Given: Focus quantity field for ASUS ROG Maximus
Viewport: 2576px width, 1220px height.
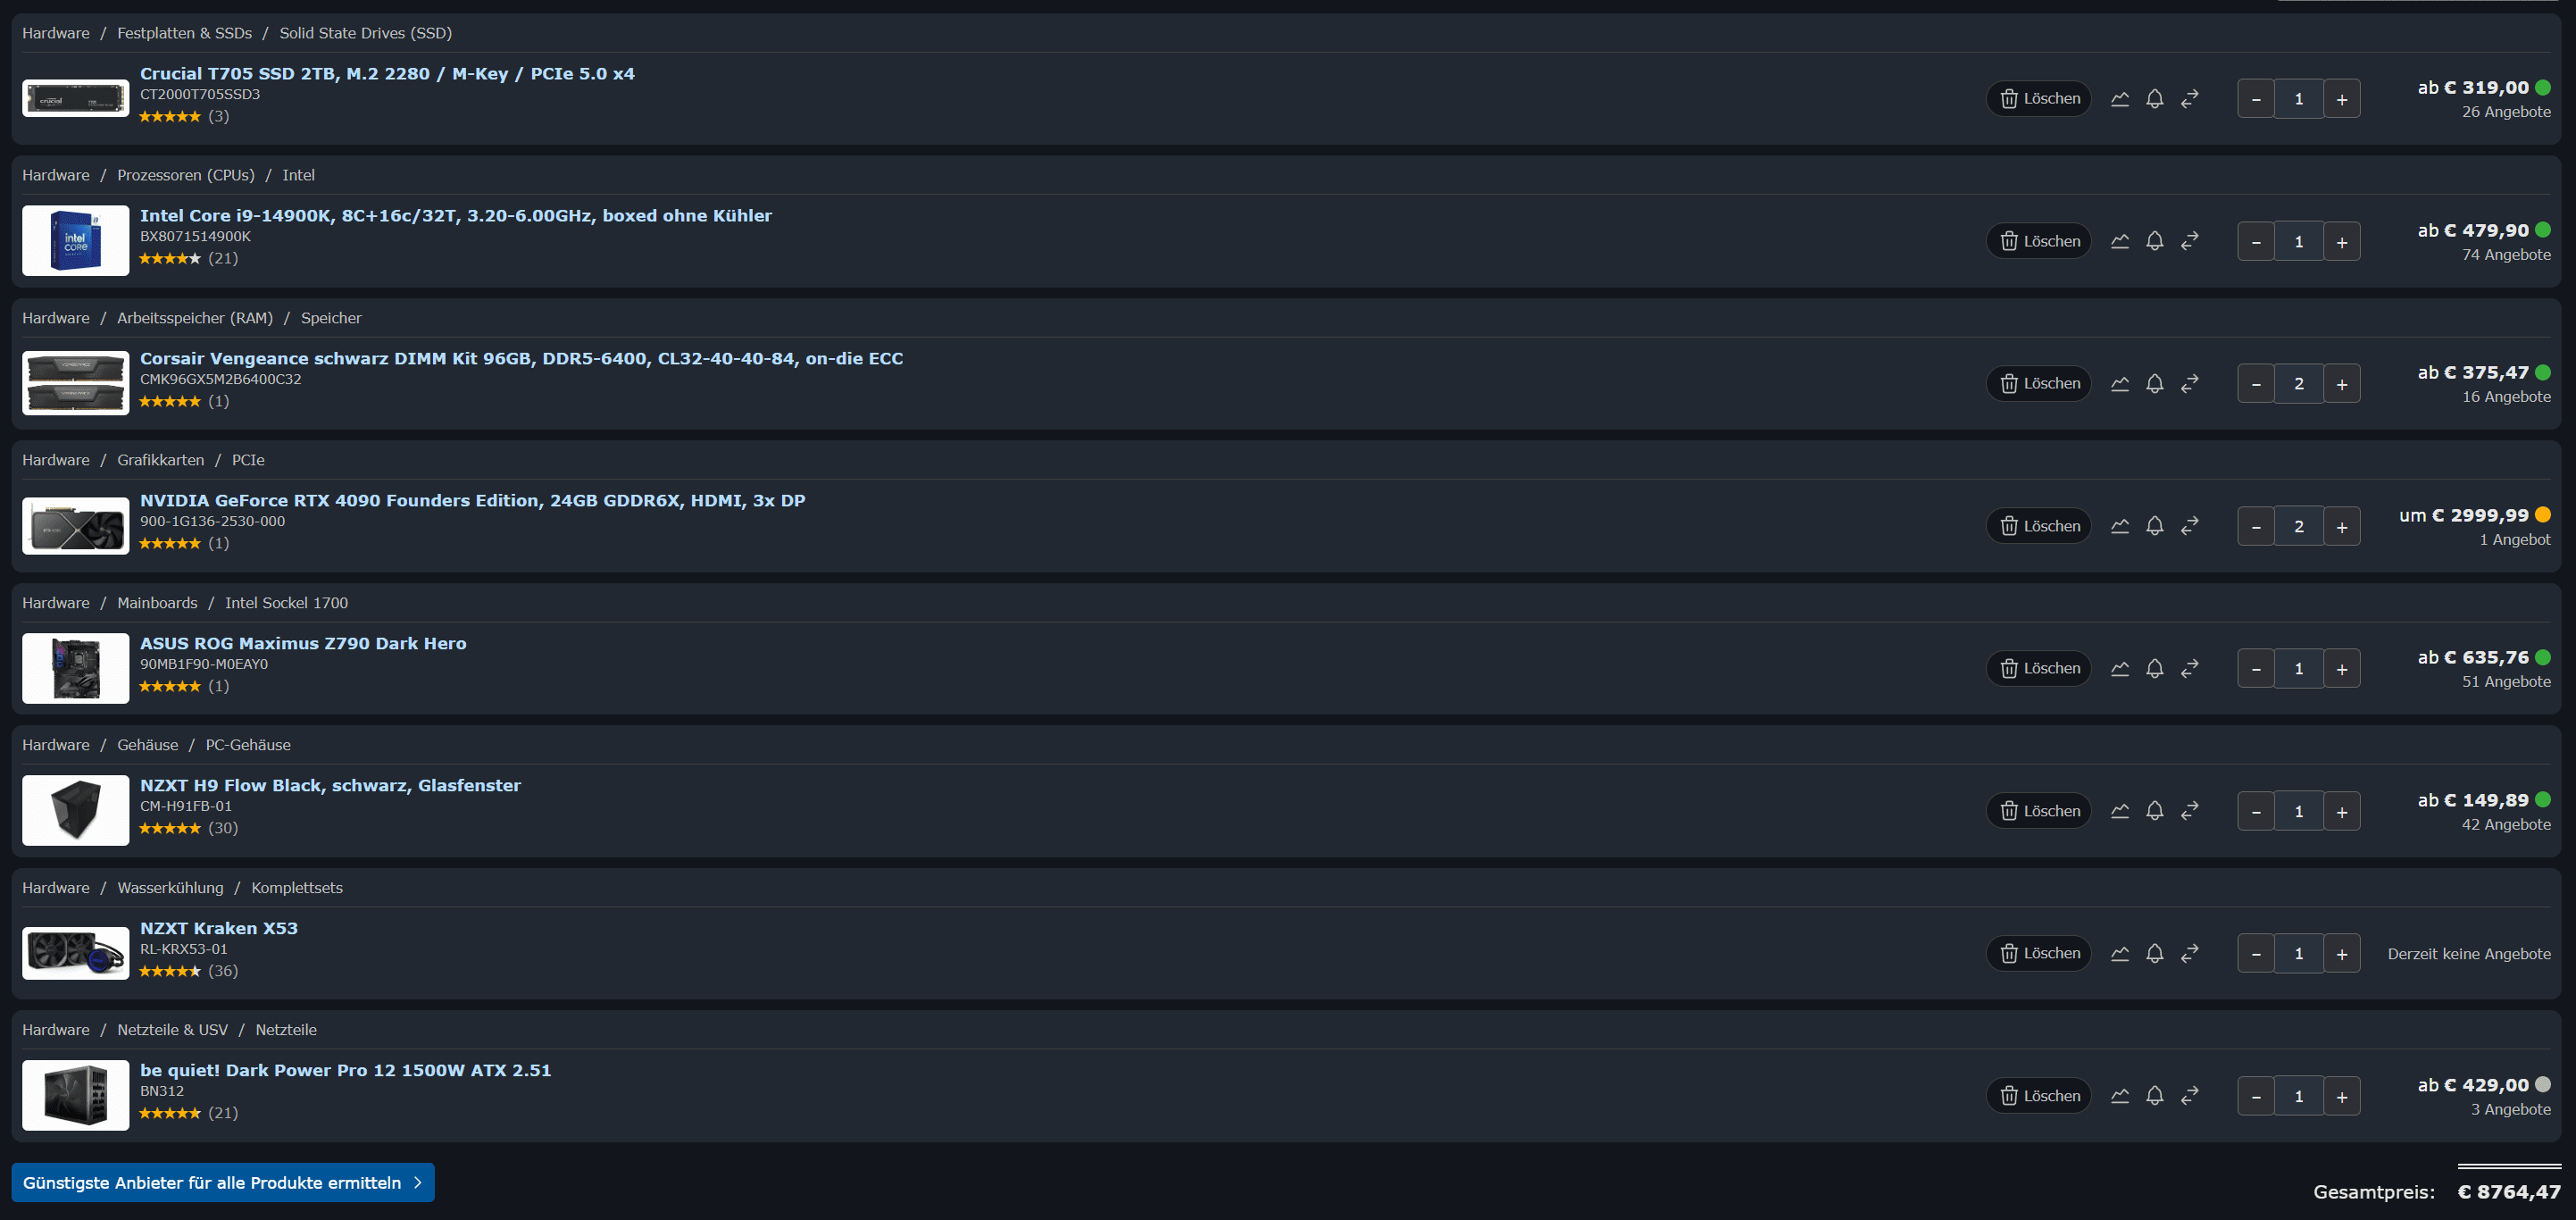Looking at the screenshot, I should point(2299,669).
